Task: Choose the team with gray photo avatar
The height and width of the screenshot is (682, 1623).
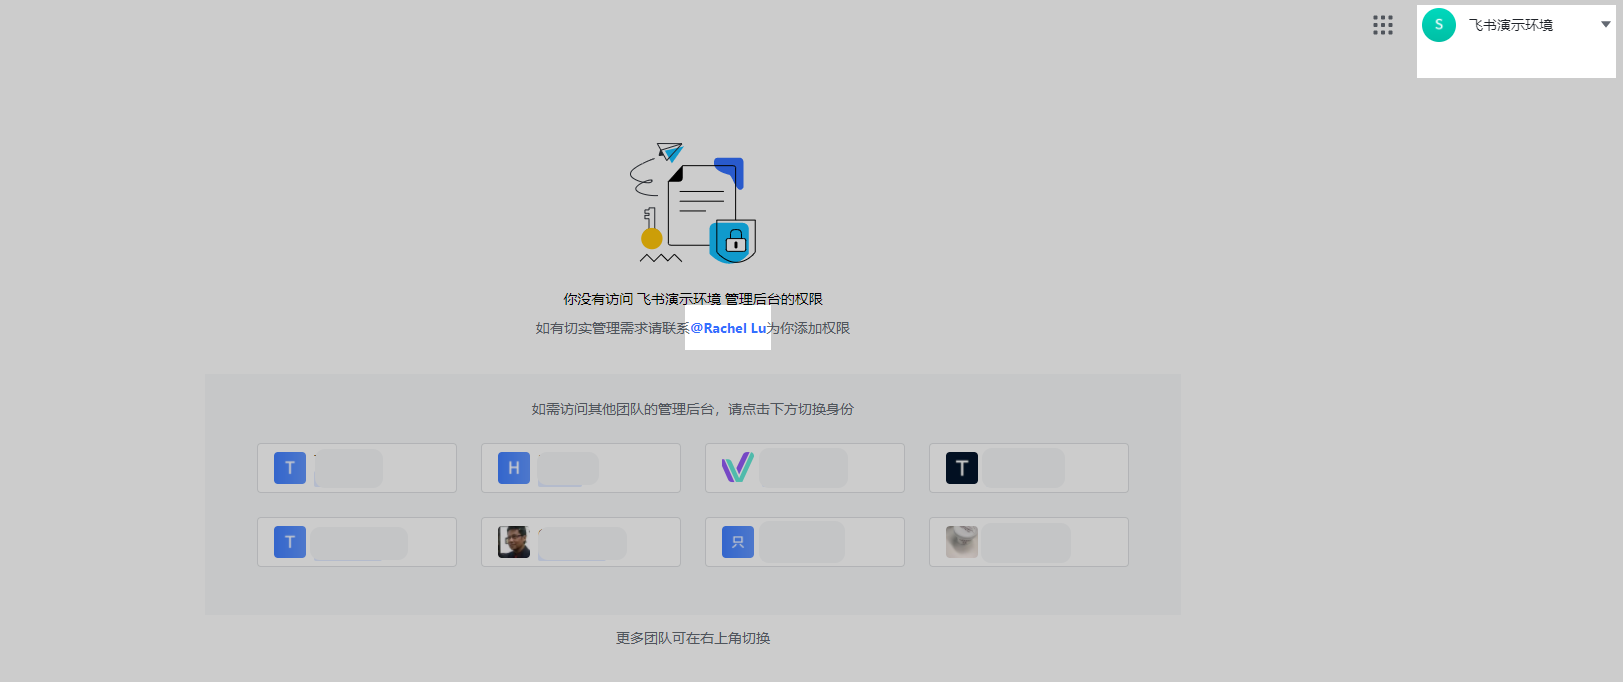Action: pyautogui.click(x=962, y=542)
